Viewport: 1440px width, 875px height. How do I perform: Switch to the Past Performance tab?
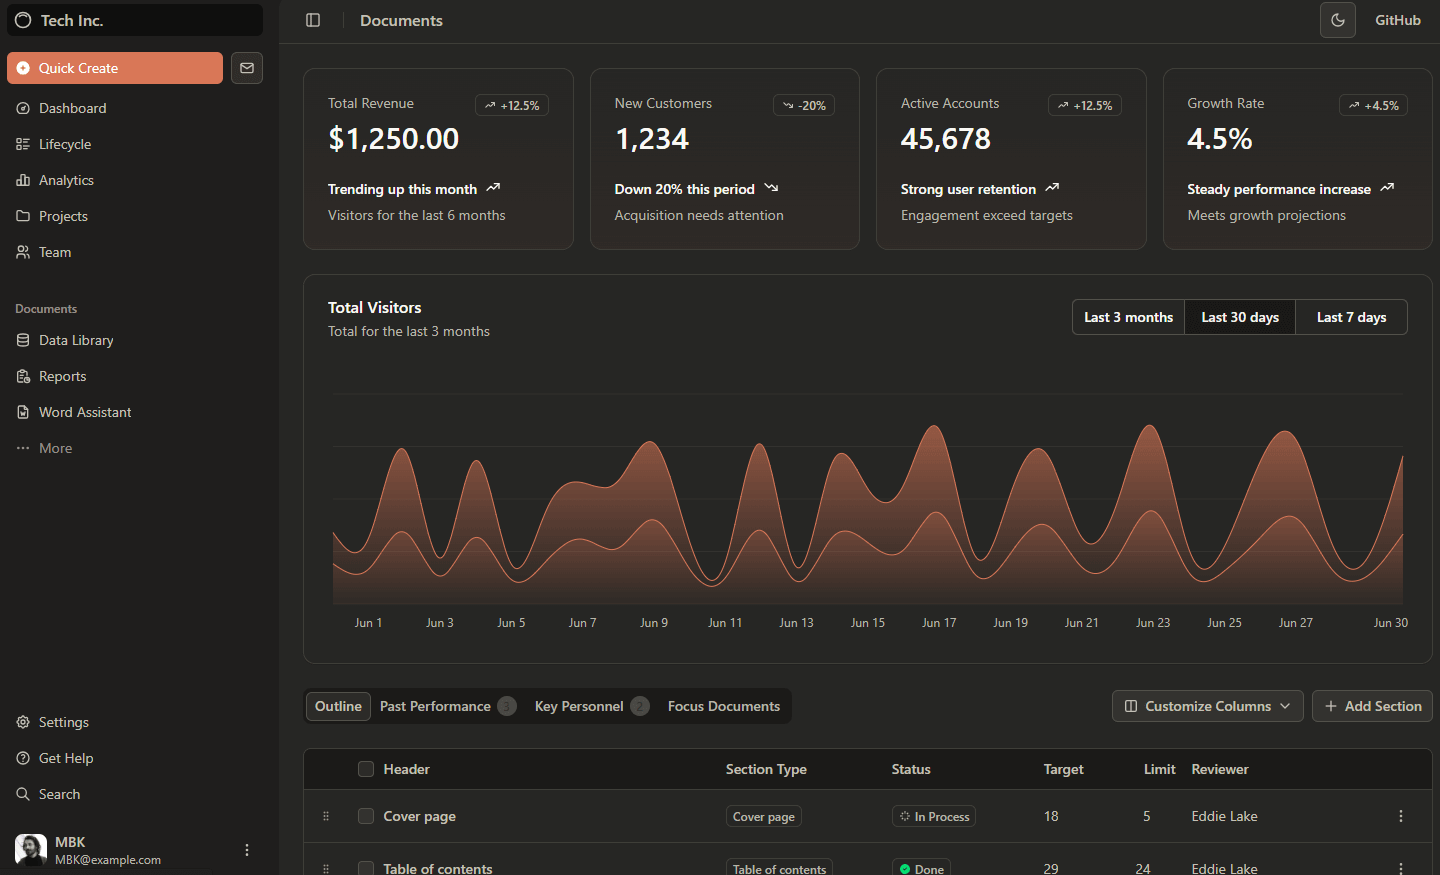tap(438, 706)
